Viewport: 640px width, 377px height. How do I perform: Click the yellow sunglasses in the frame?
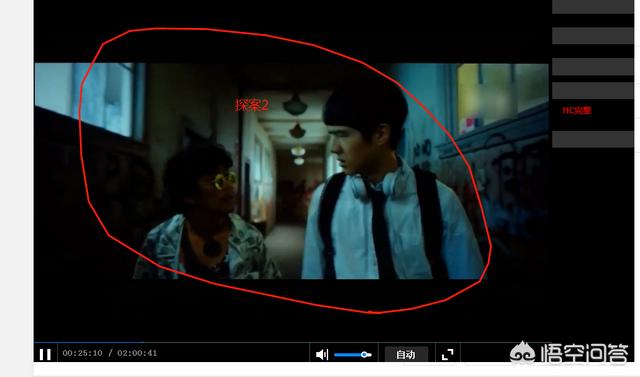click(x=224, y=180)
